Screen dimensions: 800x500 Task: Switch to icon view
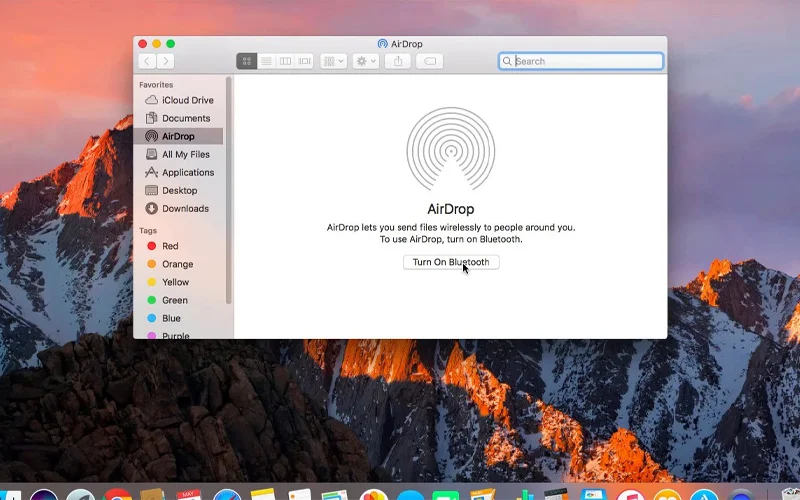[246, 61]
